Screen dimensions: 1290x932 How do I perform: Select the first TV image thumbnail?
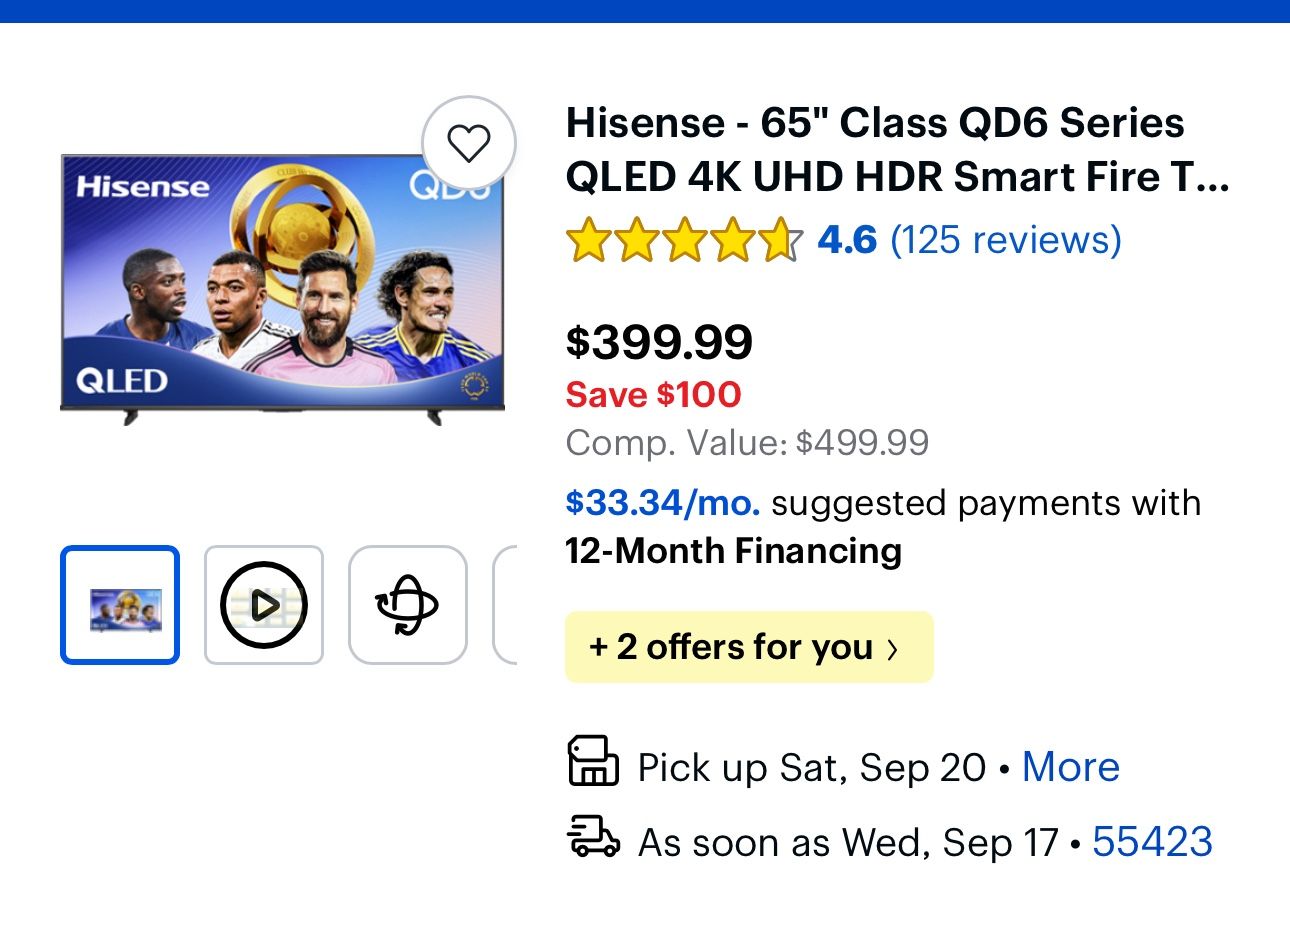[120, 605]
